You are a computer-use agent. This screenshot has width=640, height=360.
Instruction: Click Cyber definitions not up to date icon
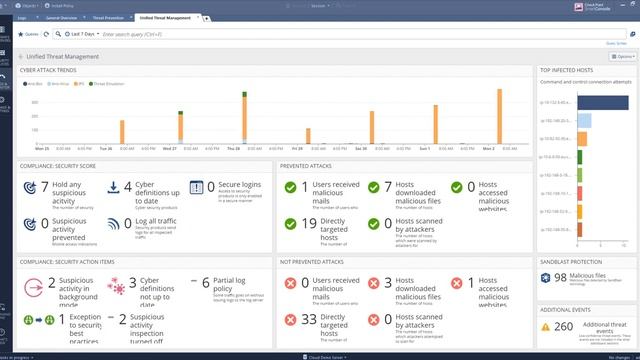click(116, 286)
